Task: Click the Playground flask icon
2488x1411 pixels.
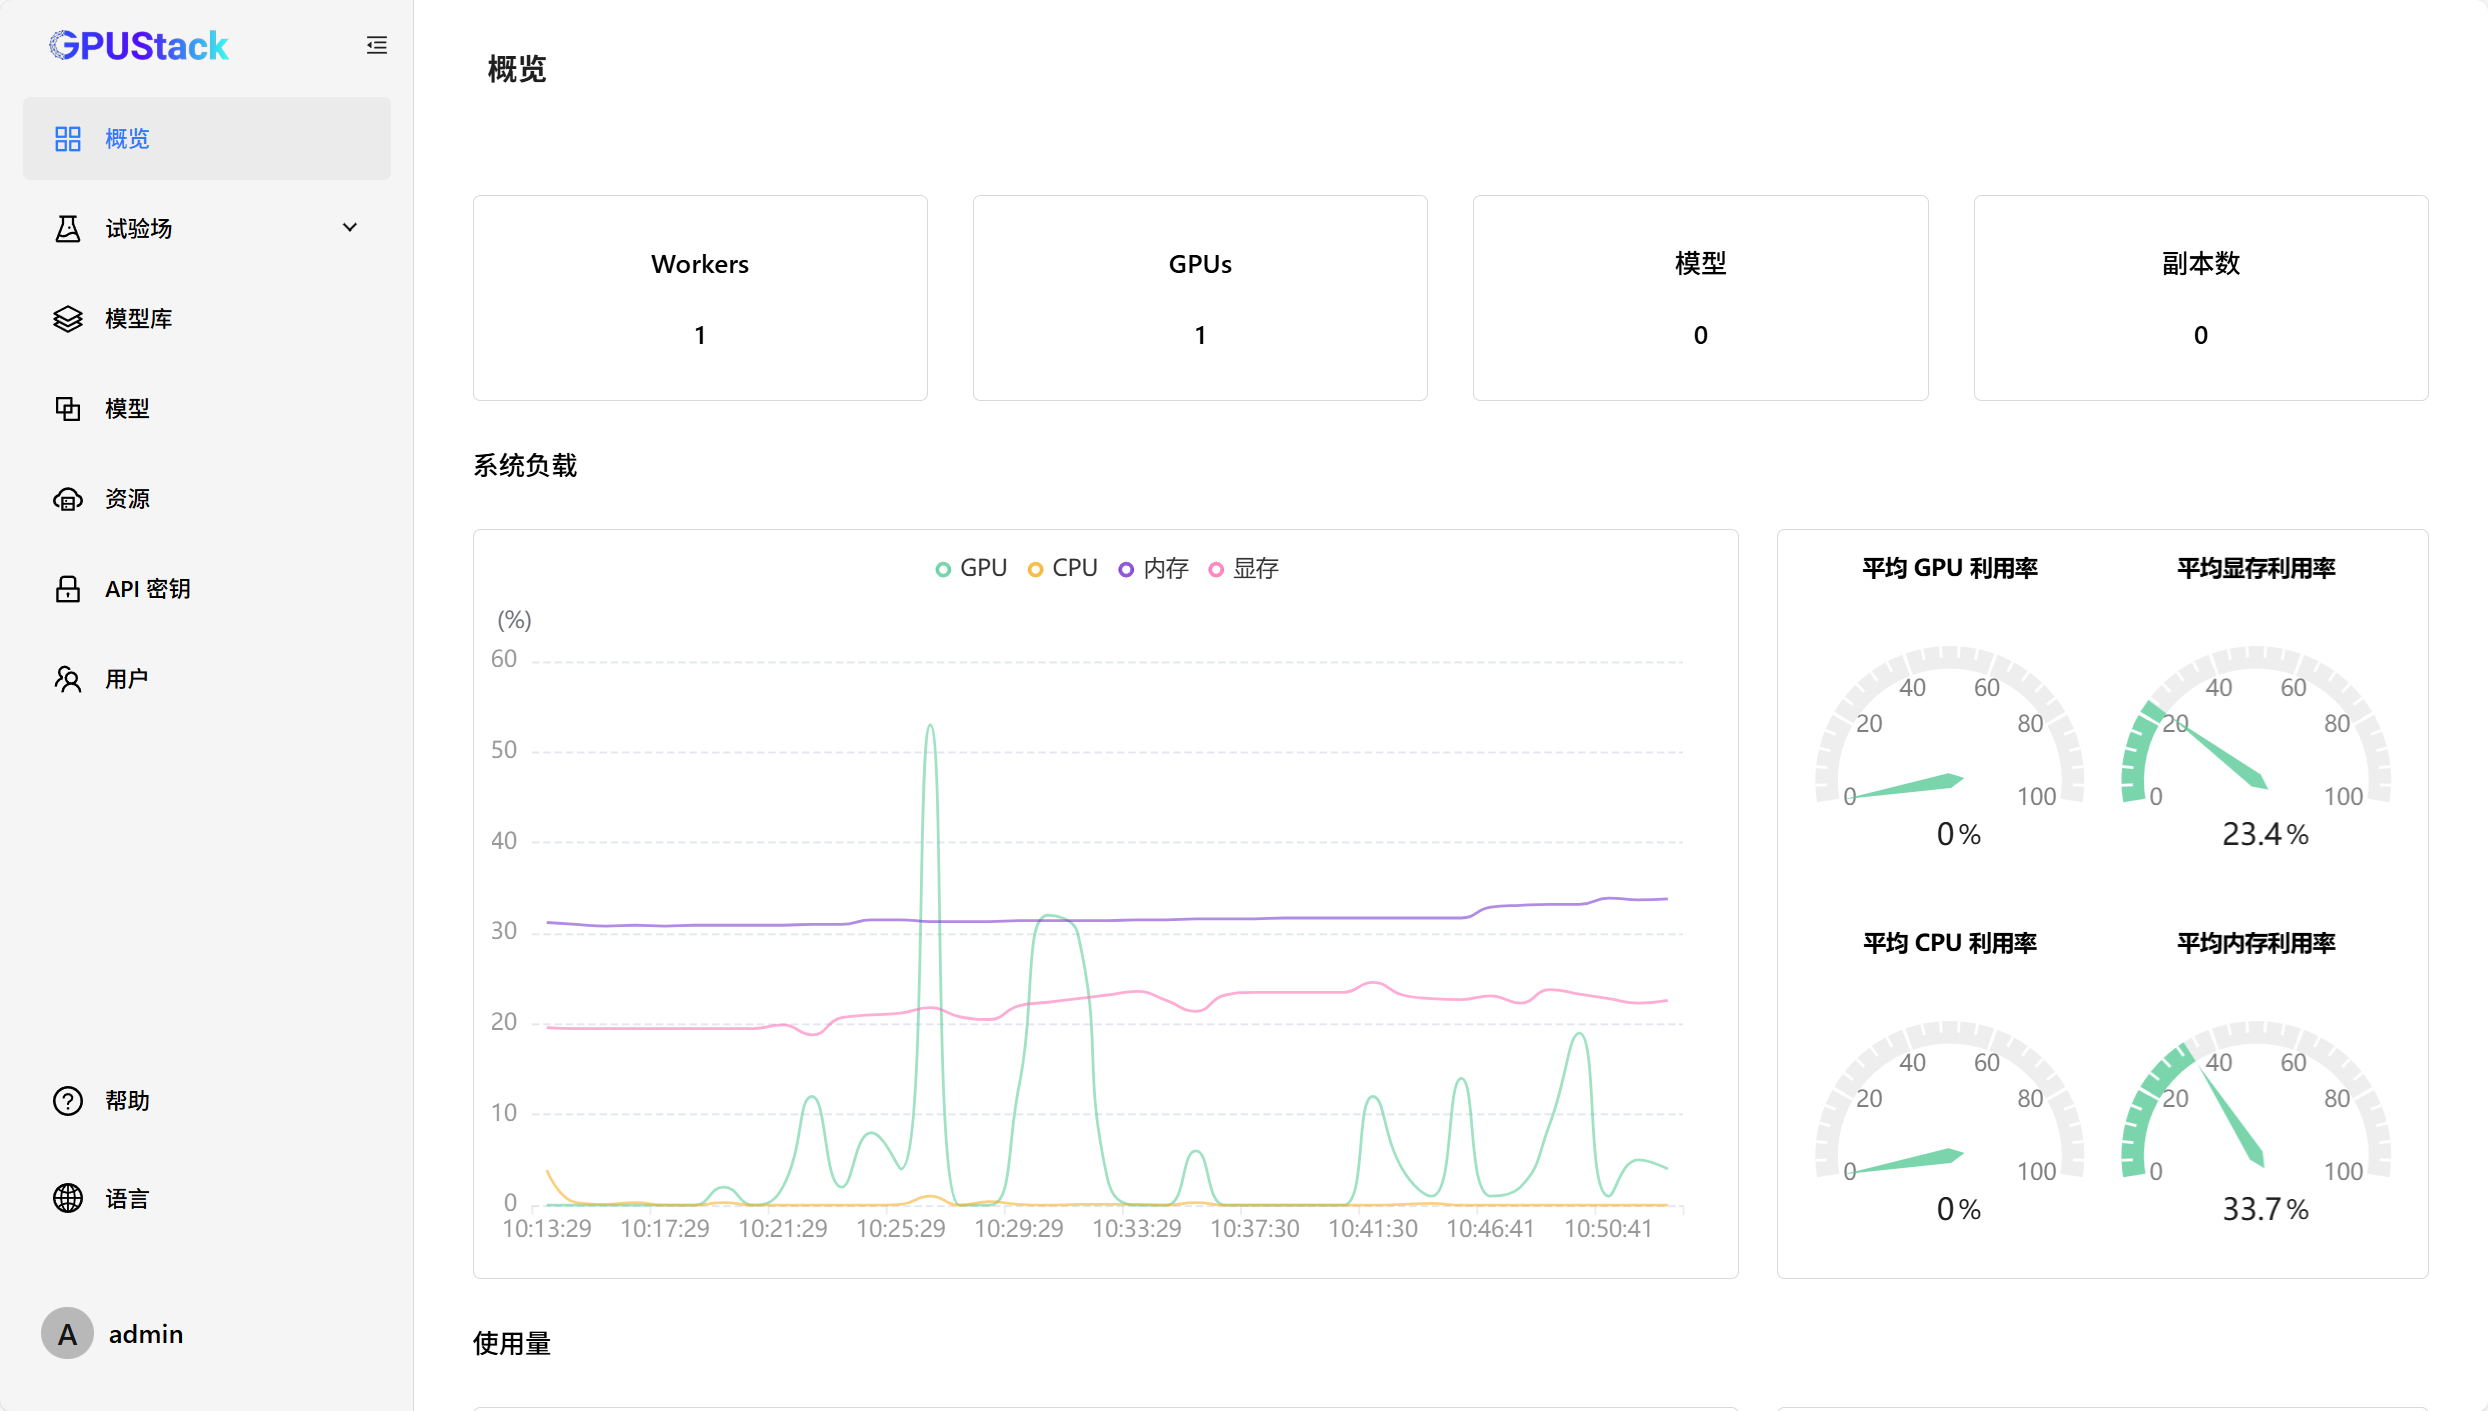Action: pyautogui.click(x=67, y=229)
